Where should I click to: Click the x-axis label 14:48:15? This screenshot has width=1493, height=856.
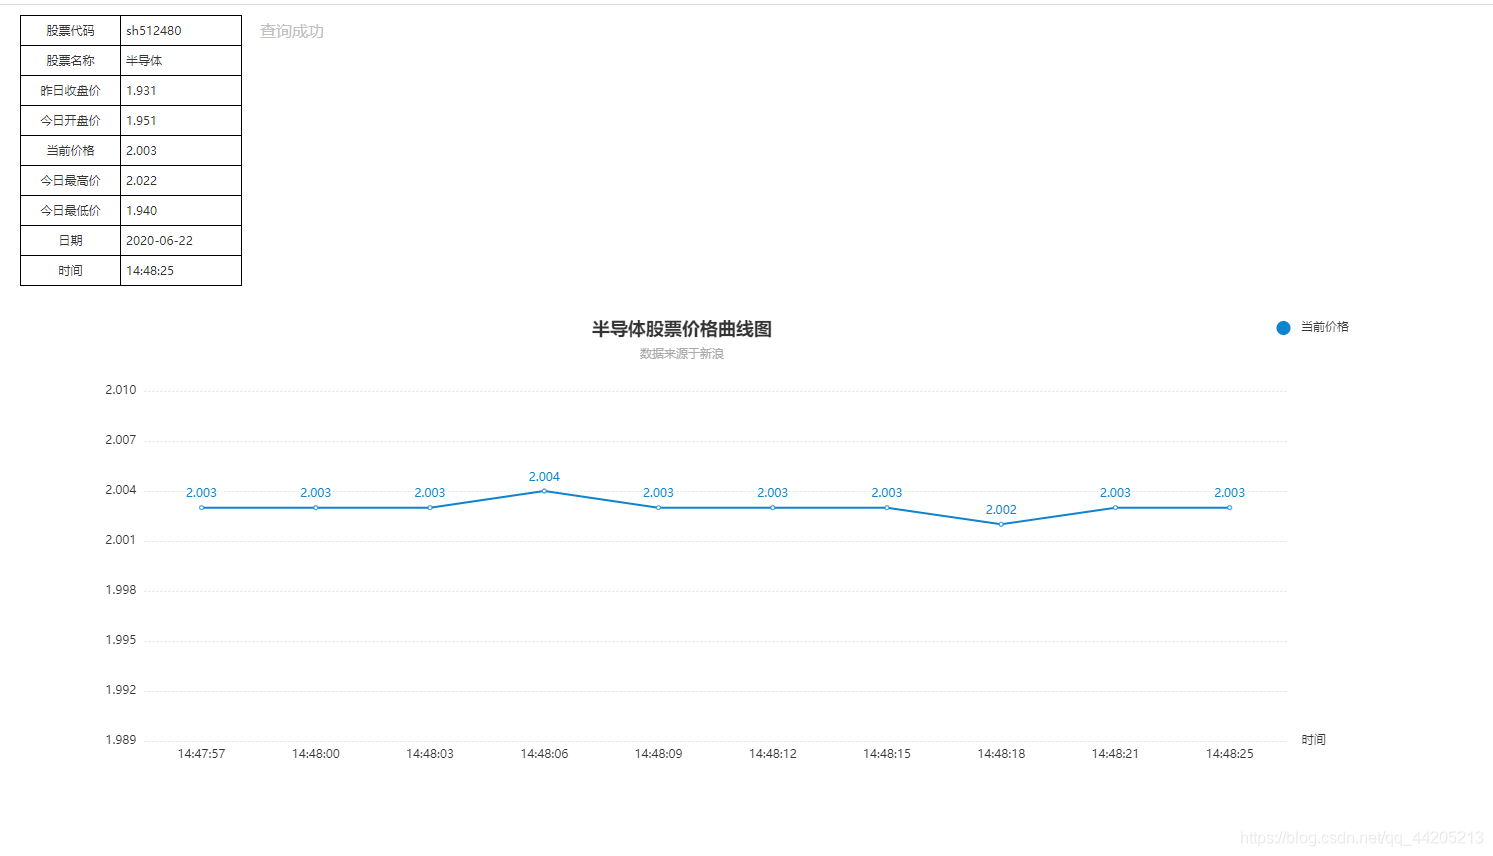pos(887,754)
